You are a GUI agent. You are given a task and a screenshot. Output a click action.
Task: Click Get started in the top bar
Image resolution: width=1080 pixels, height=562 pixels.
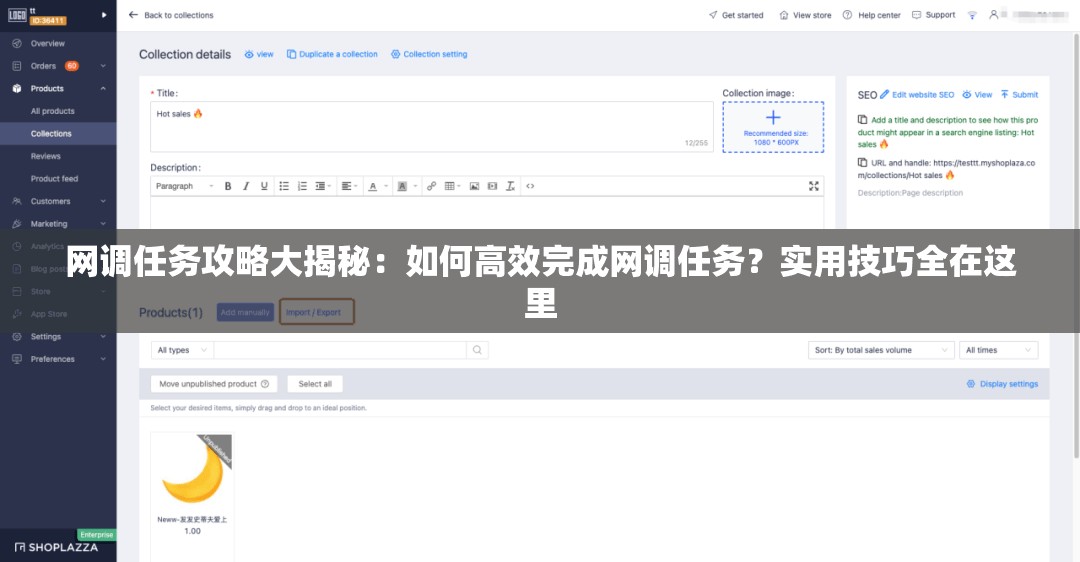pyautogui.click(x=736, y=15)
